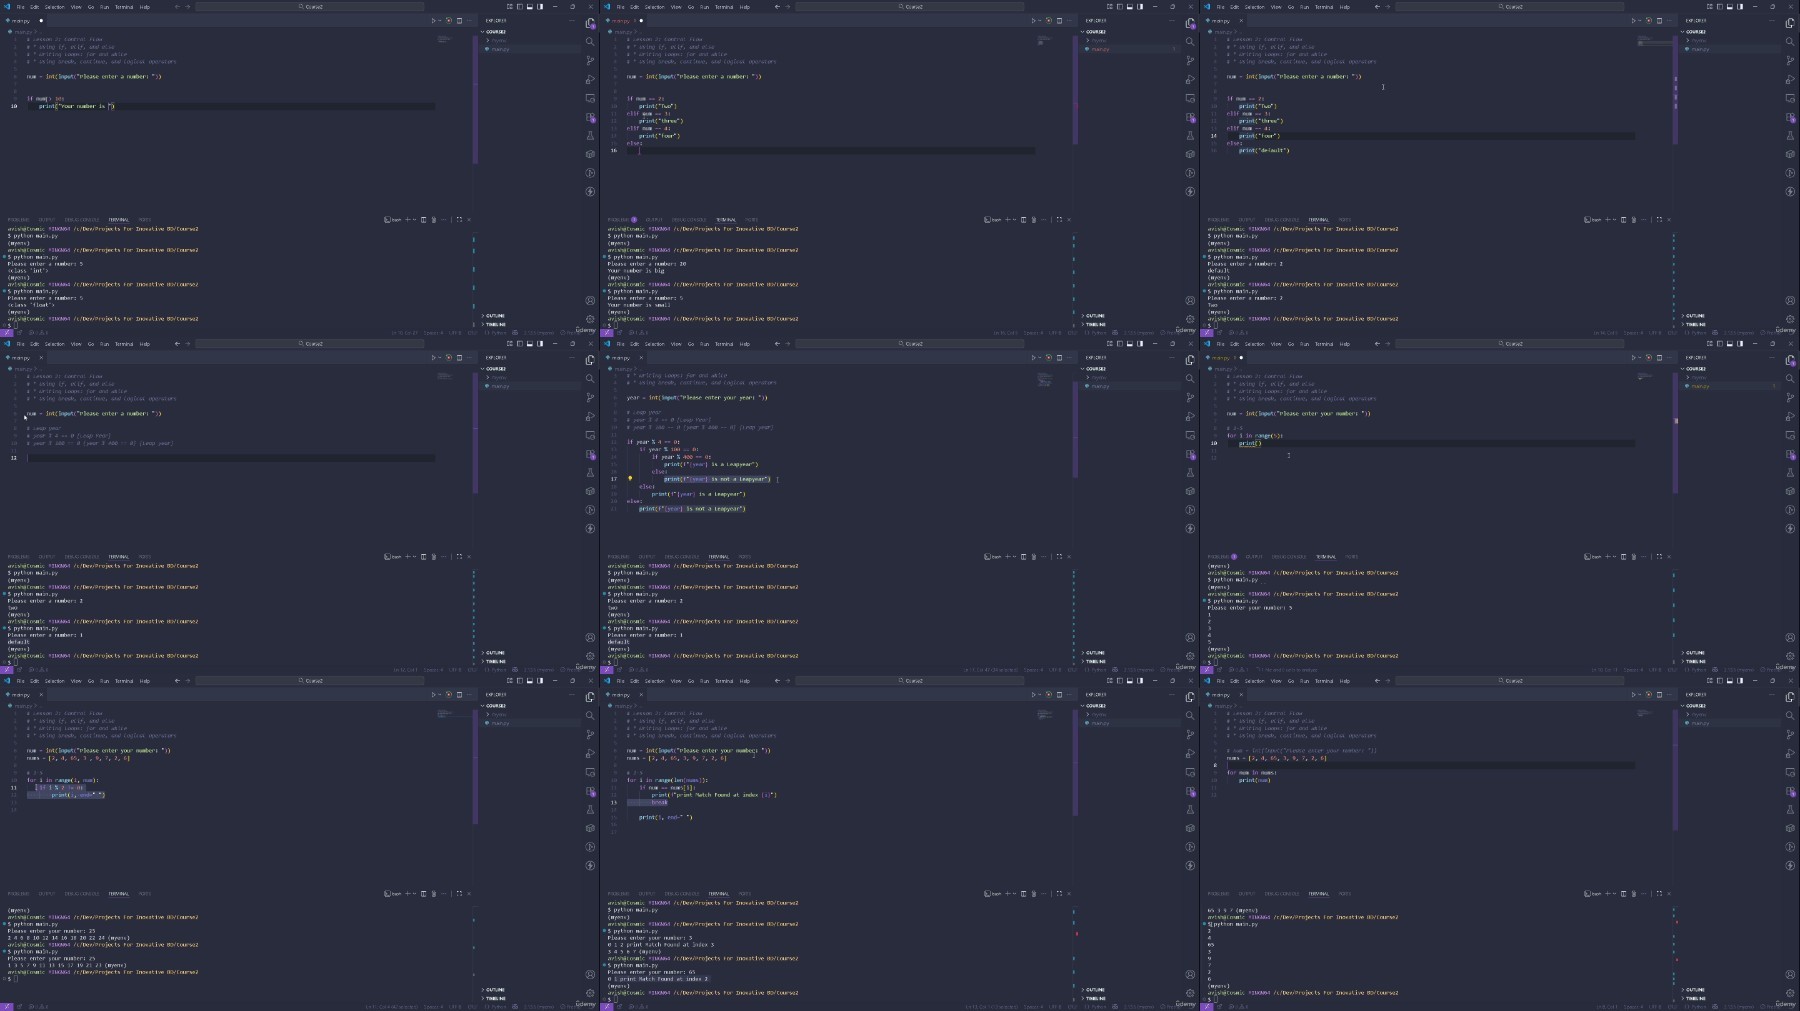Screen dimensions: 1800x1011
Task: Open run dropdown arrow in leapyear if-else window
Action: click(x=1041, y=357)
